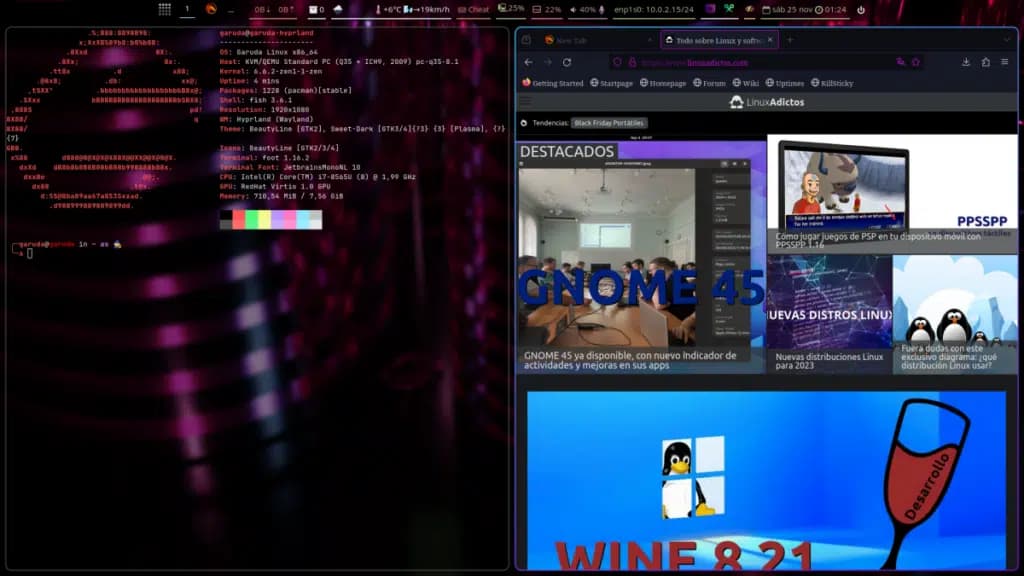Screen dimensions: 1024x576
Task: Click the power icon in the top bar
Action: click(x=861, y=10)
